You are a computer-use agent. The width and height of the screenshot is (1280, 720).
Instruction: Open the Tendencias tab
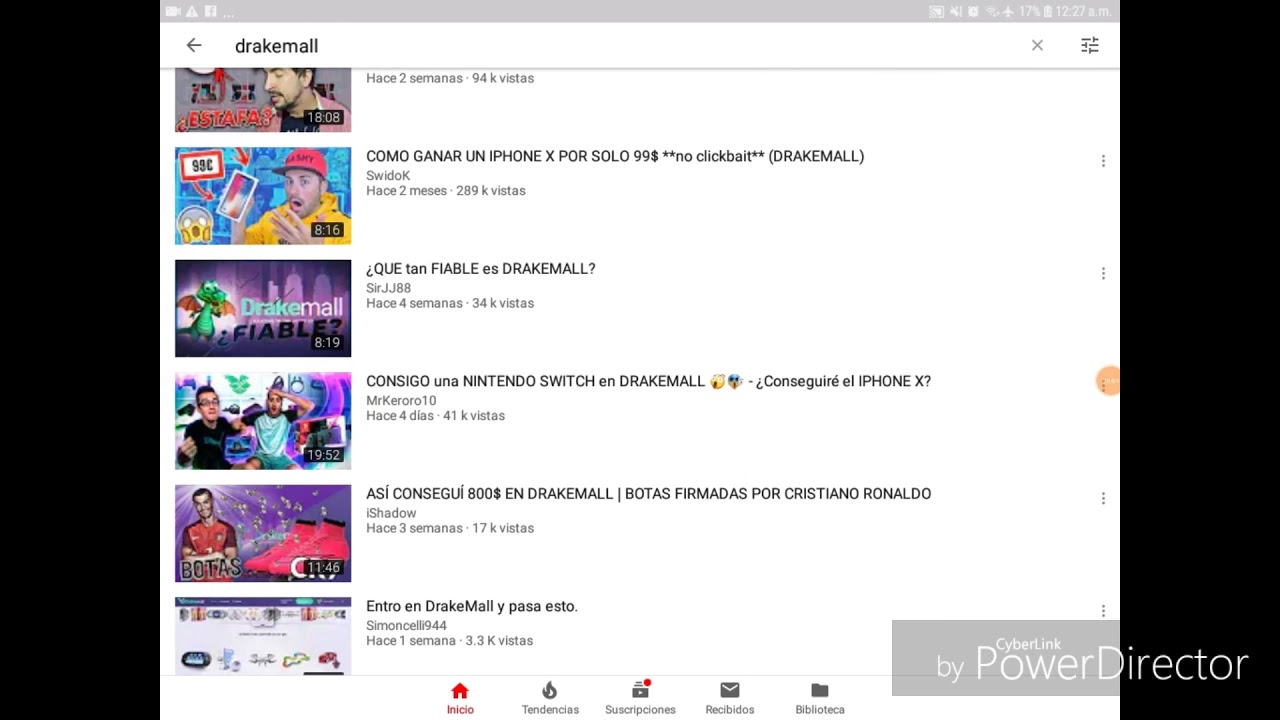coord(550,698)
